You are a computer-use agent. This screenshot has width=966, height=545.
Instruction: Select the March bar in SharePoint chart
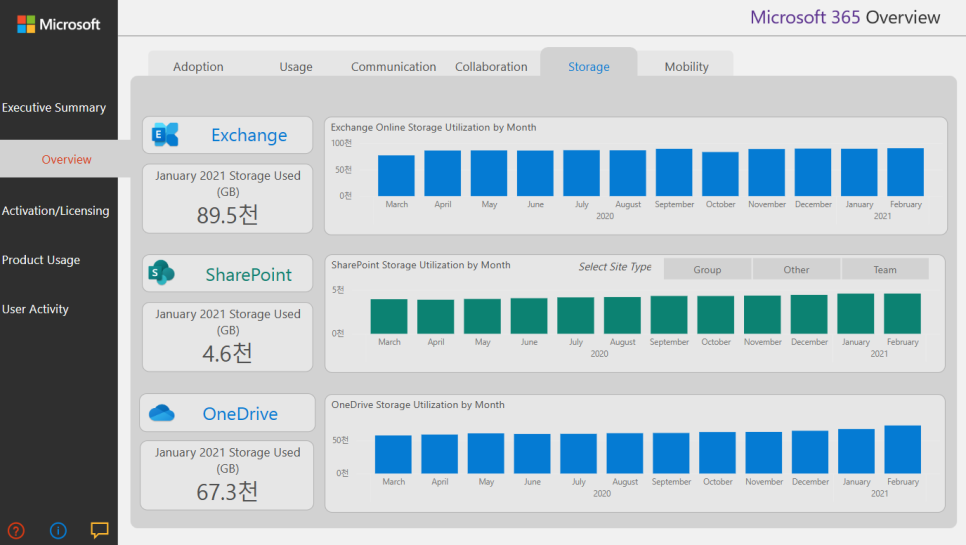[x=389, y=316]
